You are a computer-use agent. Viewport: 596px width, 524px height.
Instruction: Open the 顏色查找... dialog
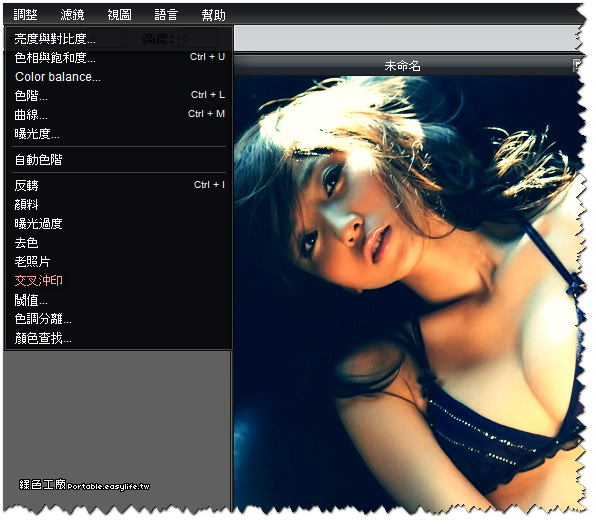tap(119, 338)
